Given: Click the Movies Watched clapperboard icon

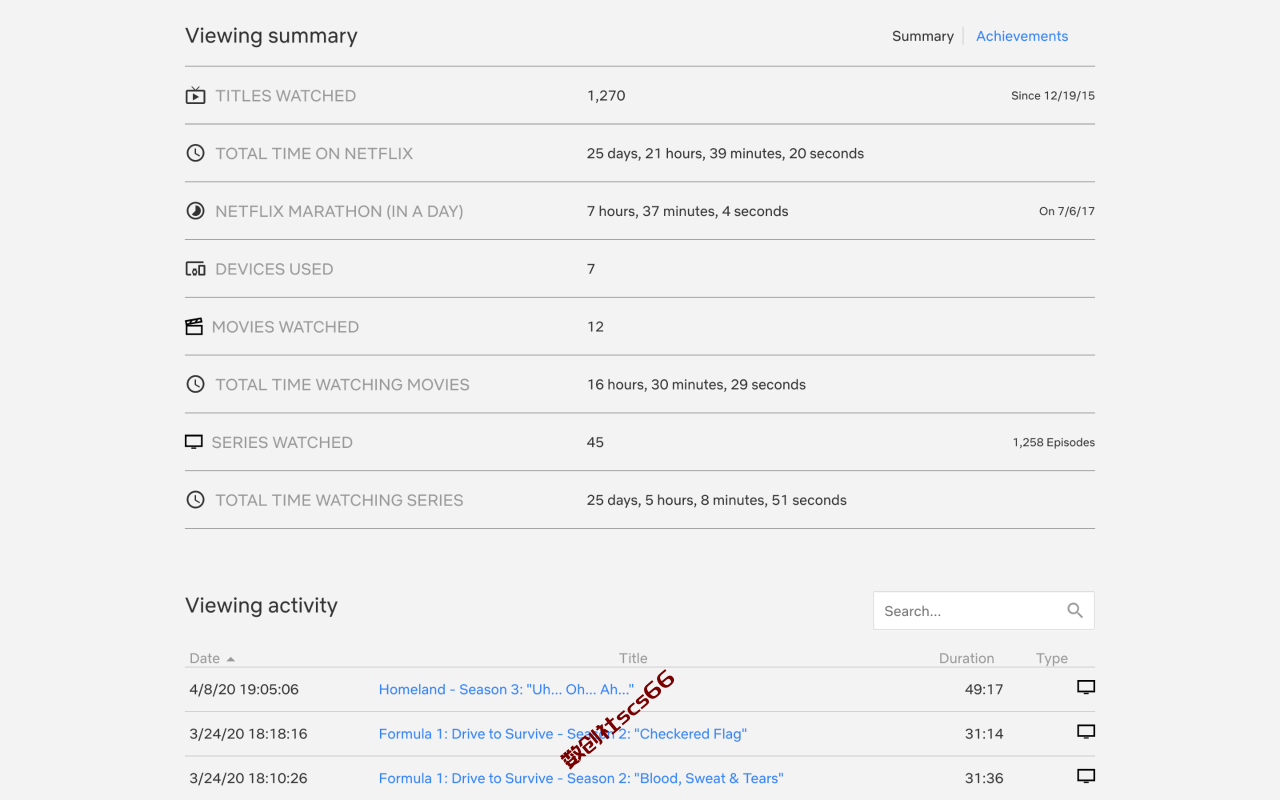Looking at the screenshot, I should point(194,327).
